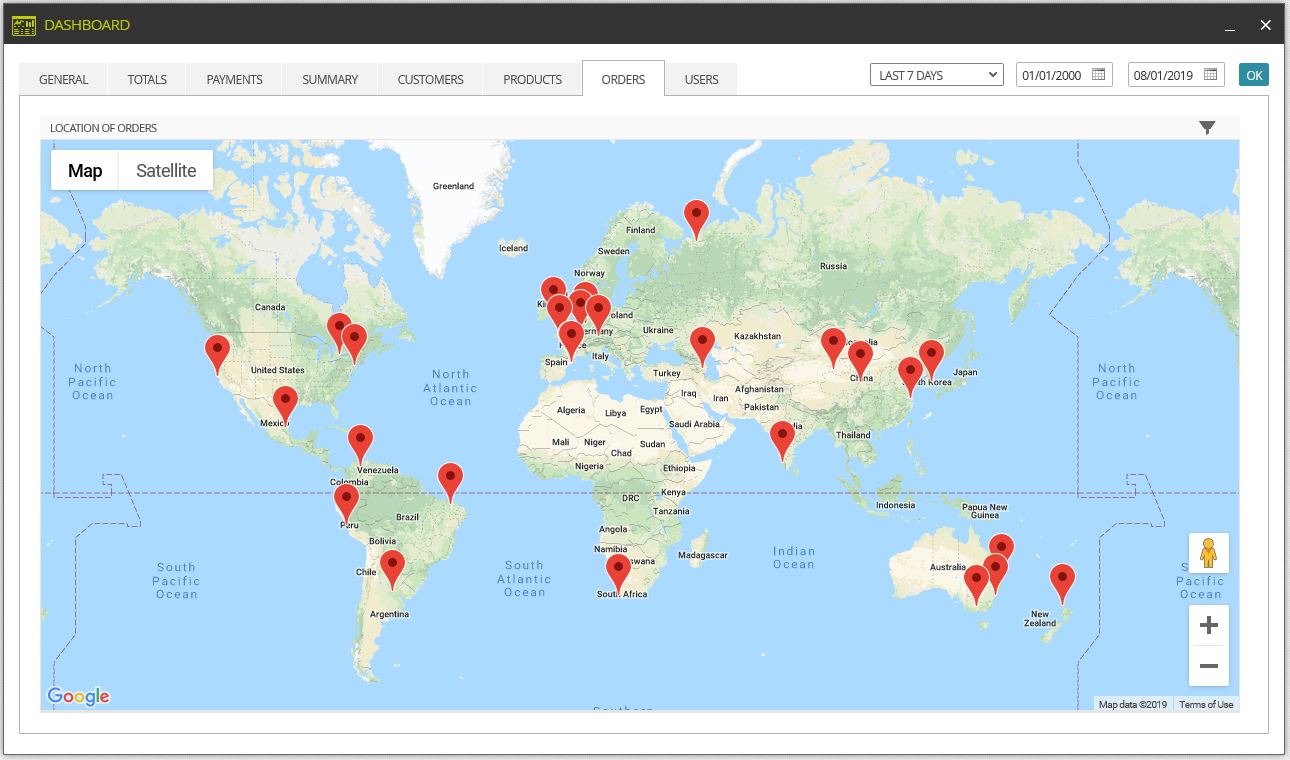Go to the Products tab

click(x=532, y=80)
